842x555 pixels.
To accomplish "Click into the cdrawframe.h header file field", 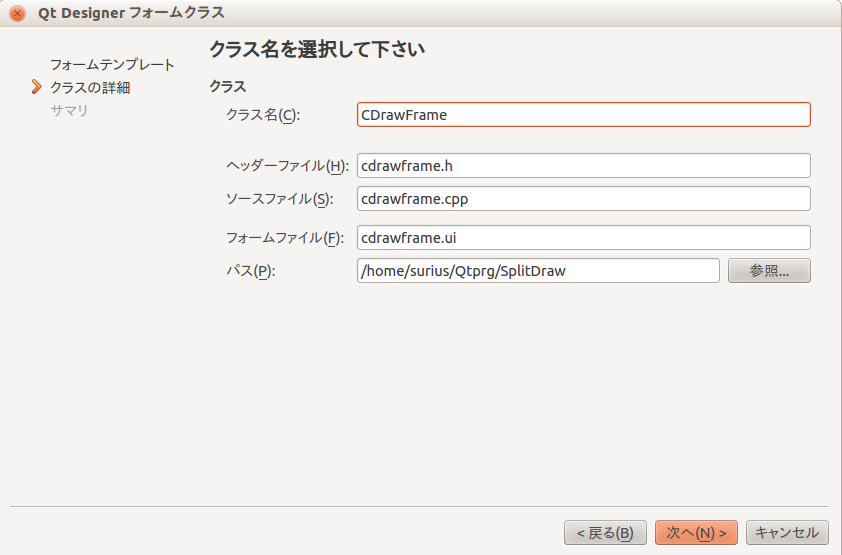I will [584, 166].
